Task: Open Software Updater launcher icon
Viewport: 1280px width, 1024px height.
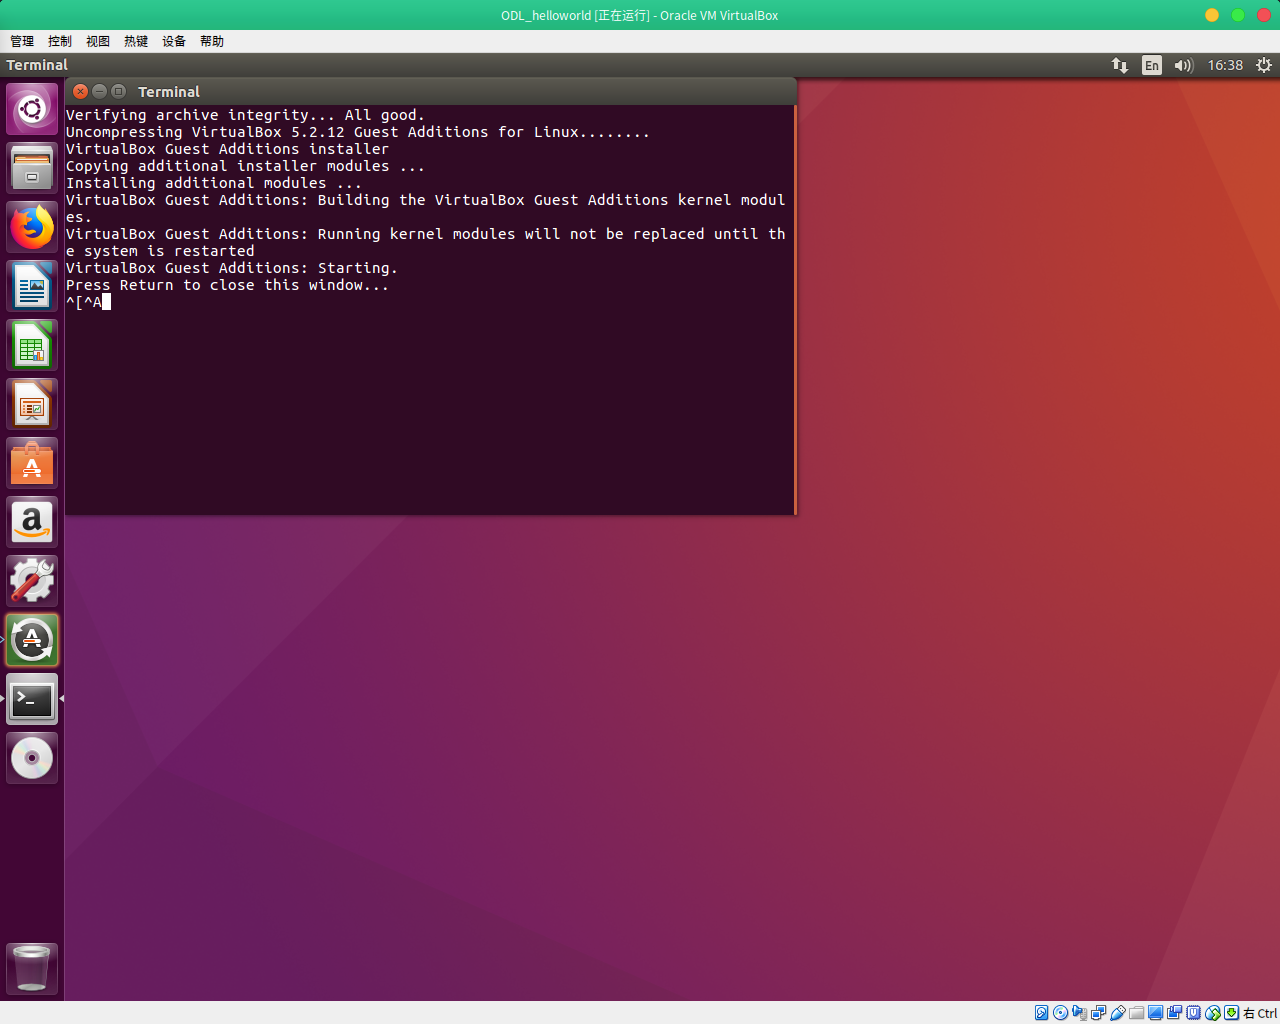Action: 32,640
